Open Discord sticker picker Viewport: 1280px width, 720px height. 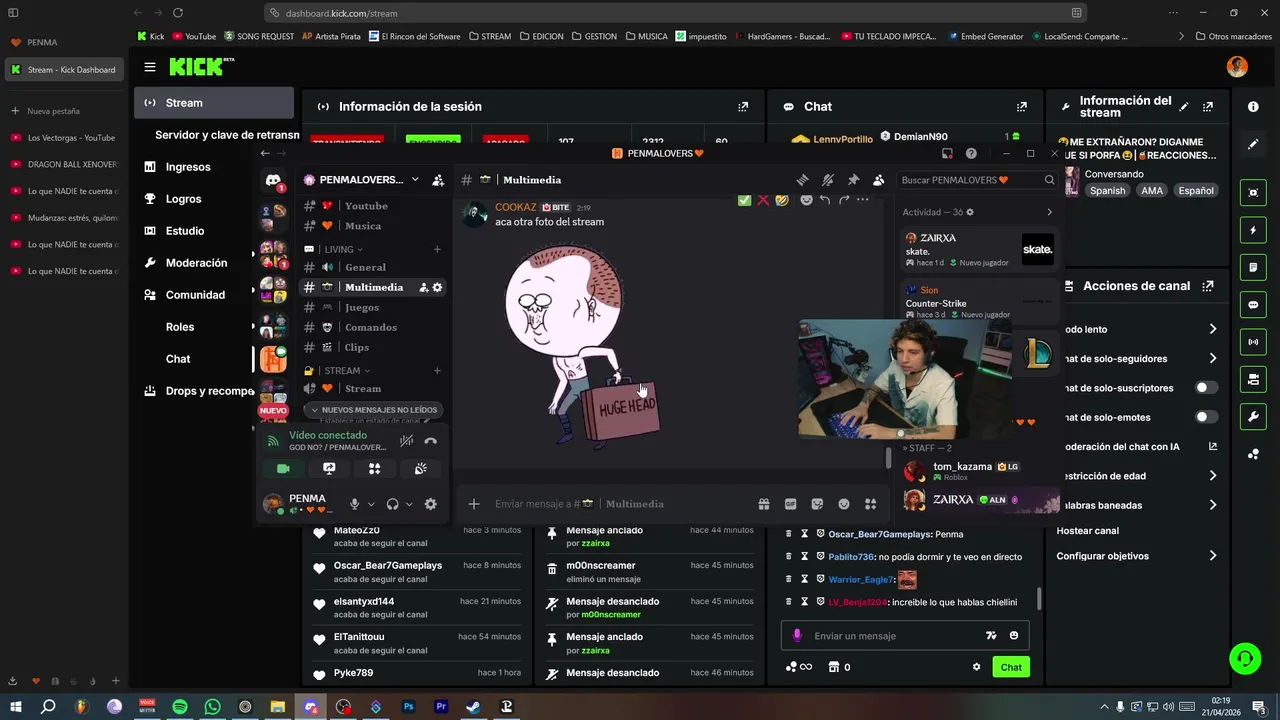click(817, 504)
